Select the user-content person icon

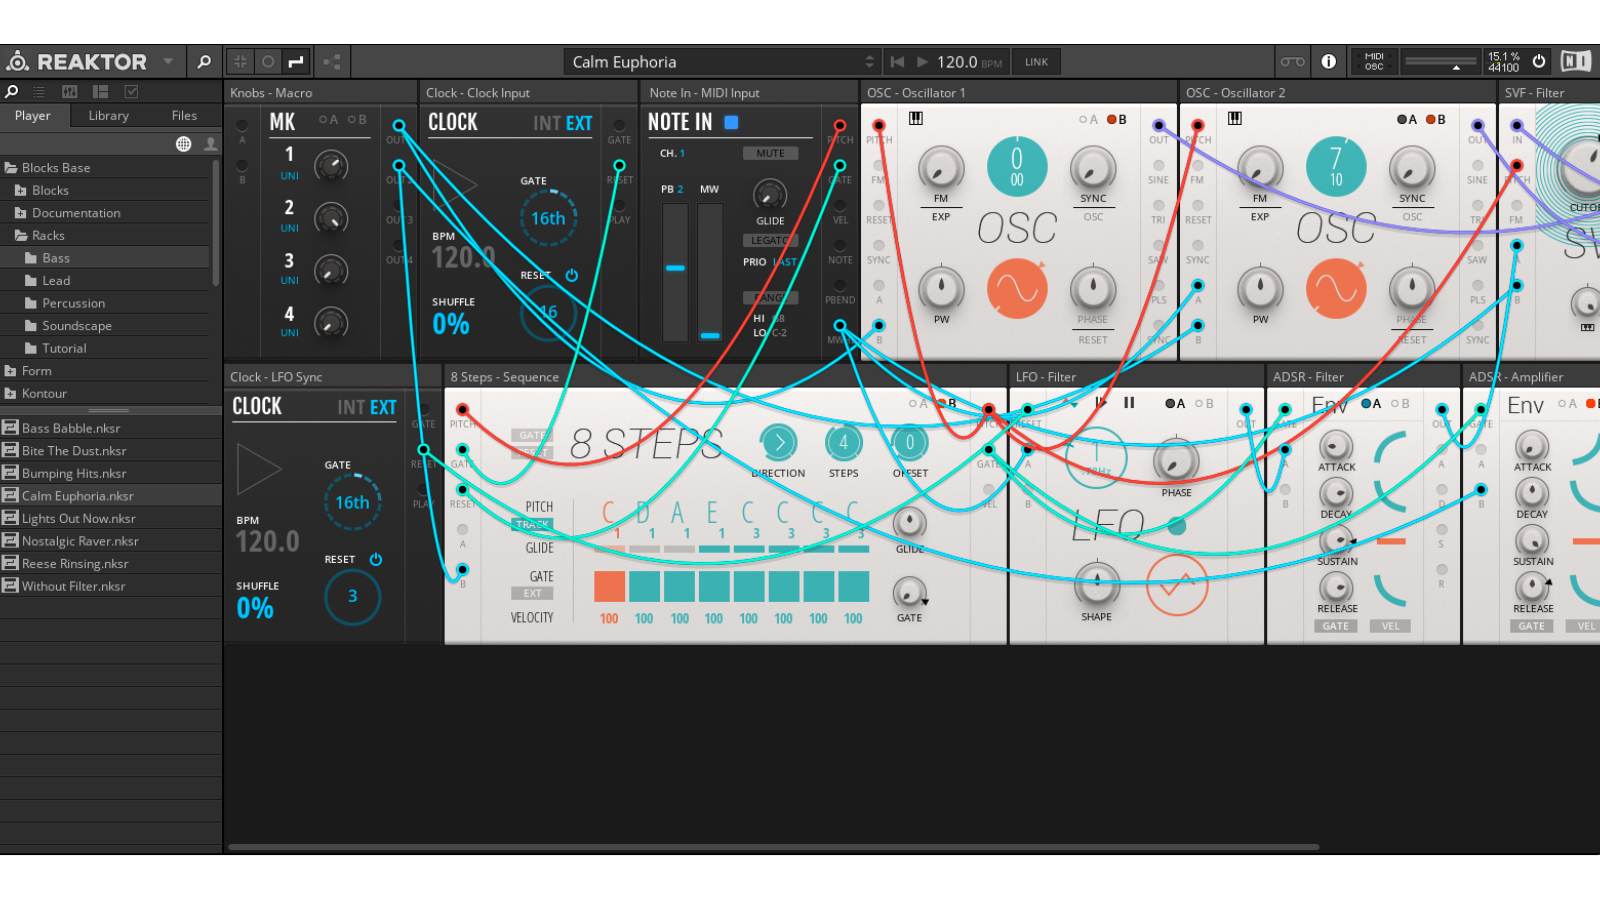tap(211, 144)
